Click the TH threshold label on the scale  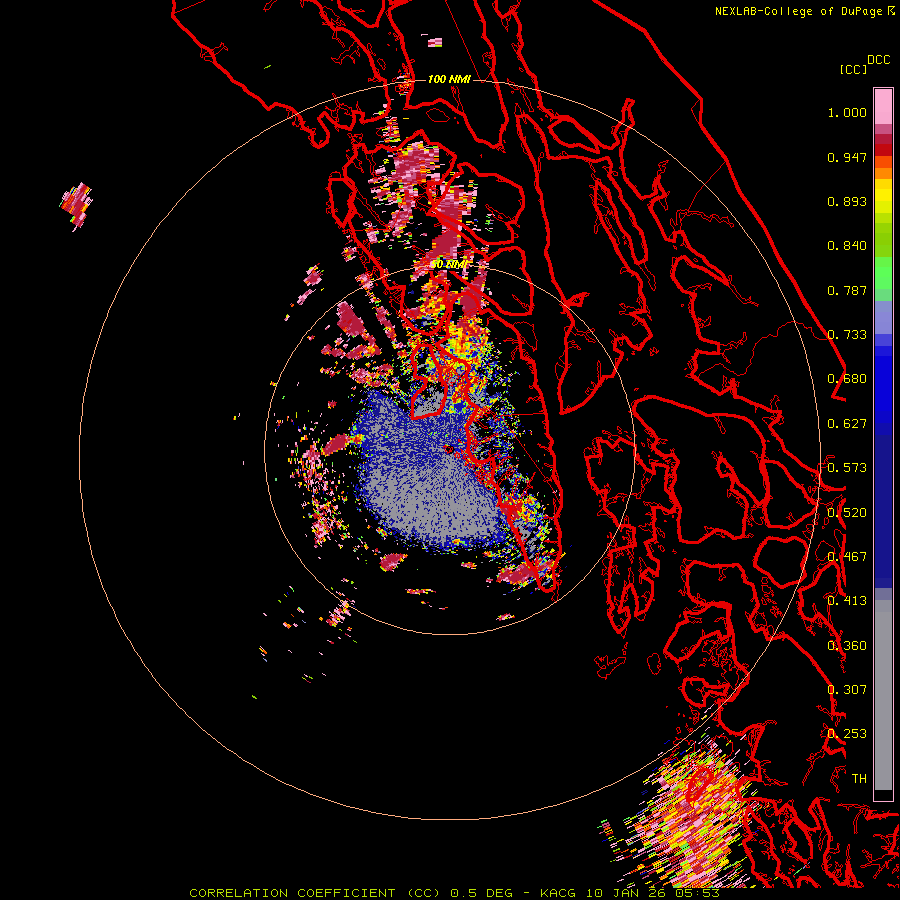coord(859,778)
